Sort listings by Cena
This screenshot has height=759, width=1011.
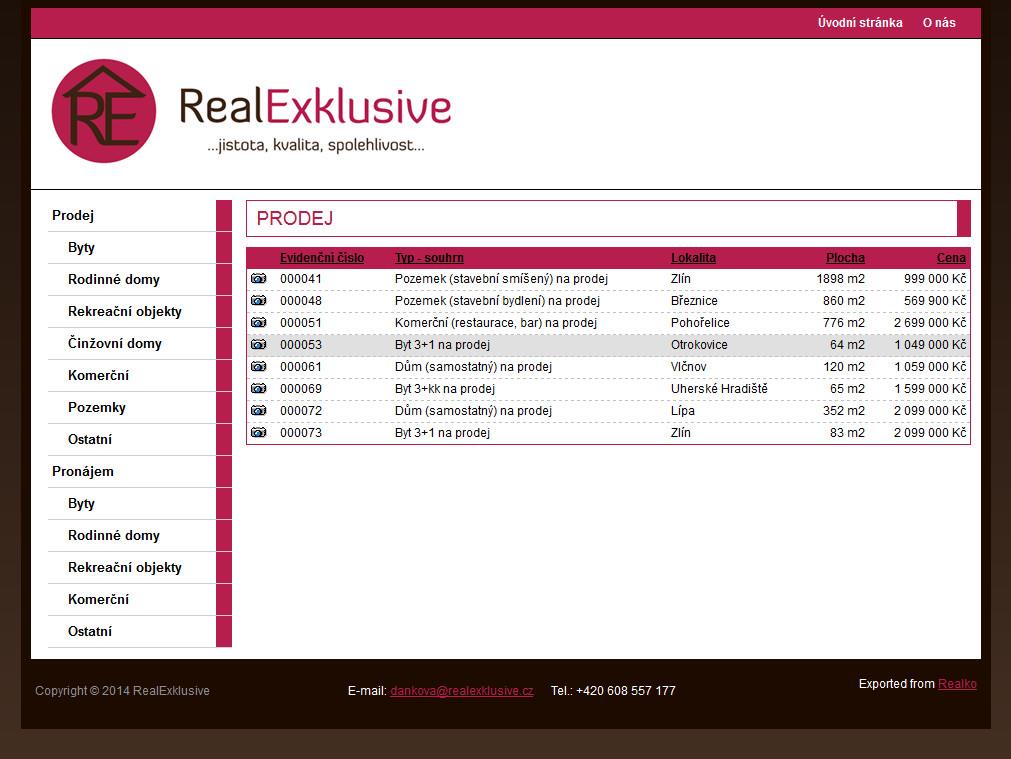[x=952, y=258]
